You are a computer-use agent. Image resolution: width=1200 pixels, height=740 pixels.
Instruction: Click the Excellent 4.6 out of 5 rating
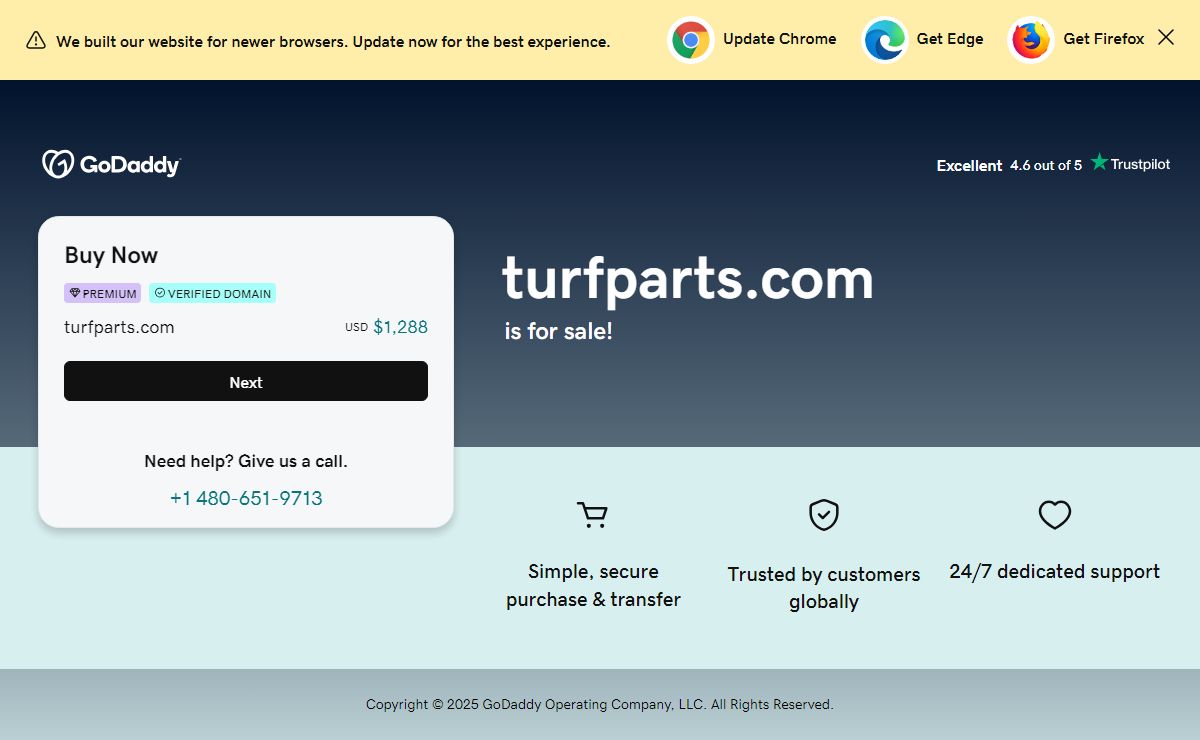[1009, 165]
